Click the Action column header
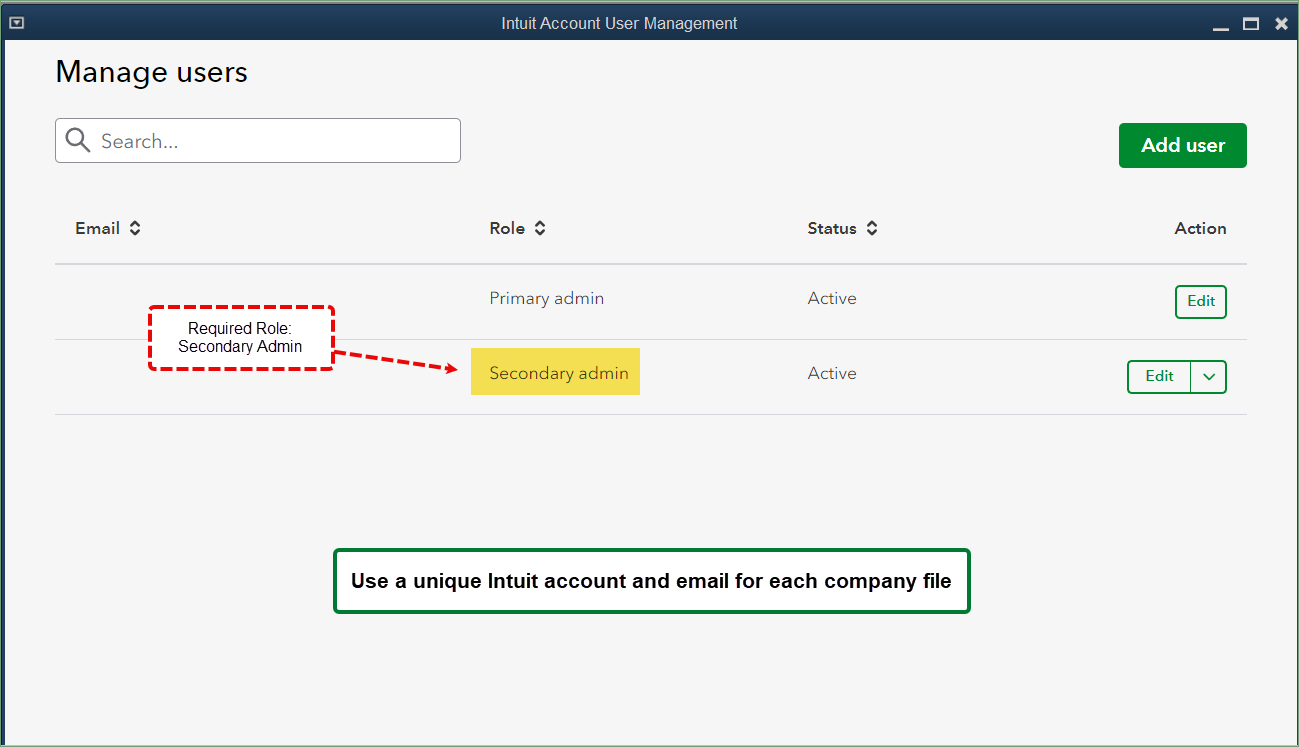This screenshot has width=1299, height=747. [x=1200, y=228]
